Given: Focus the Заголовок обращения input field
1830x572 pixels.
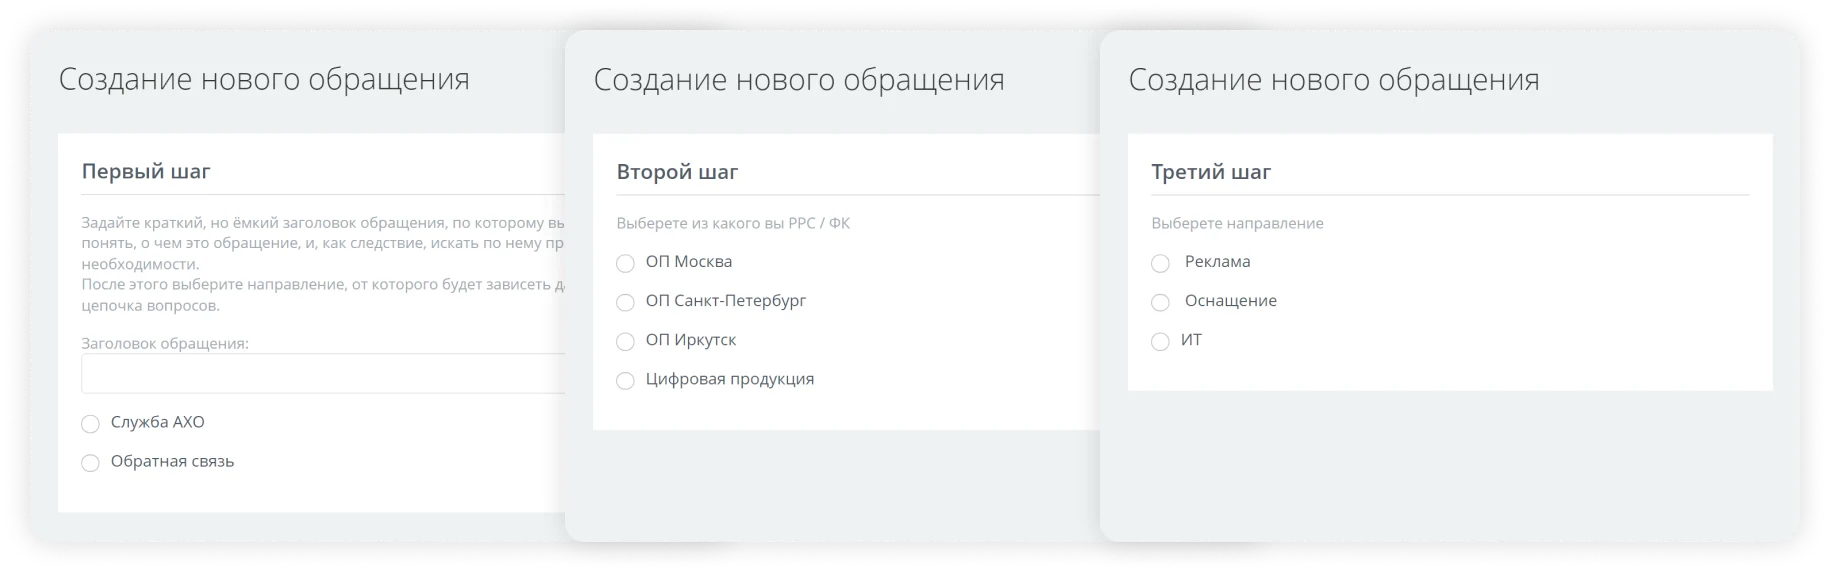Looking at the screenshot, I should [x=323, y=373].
